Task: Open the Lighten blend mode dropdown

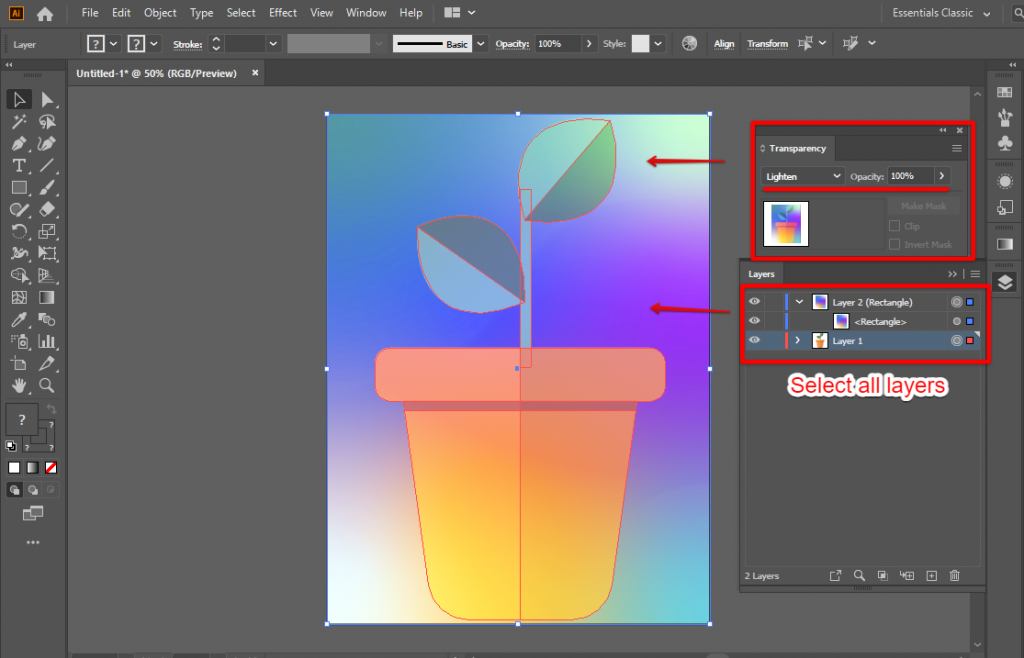Action: click(802, 176)
